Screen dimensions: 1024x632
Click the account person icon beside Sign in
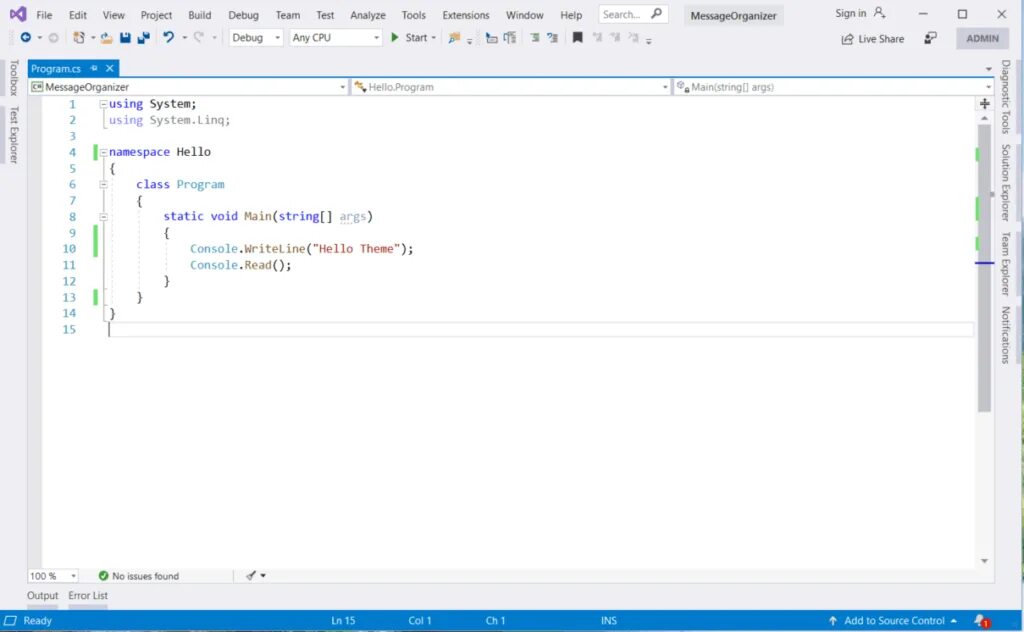880,12
